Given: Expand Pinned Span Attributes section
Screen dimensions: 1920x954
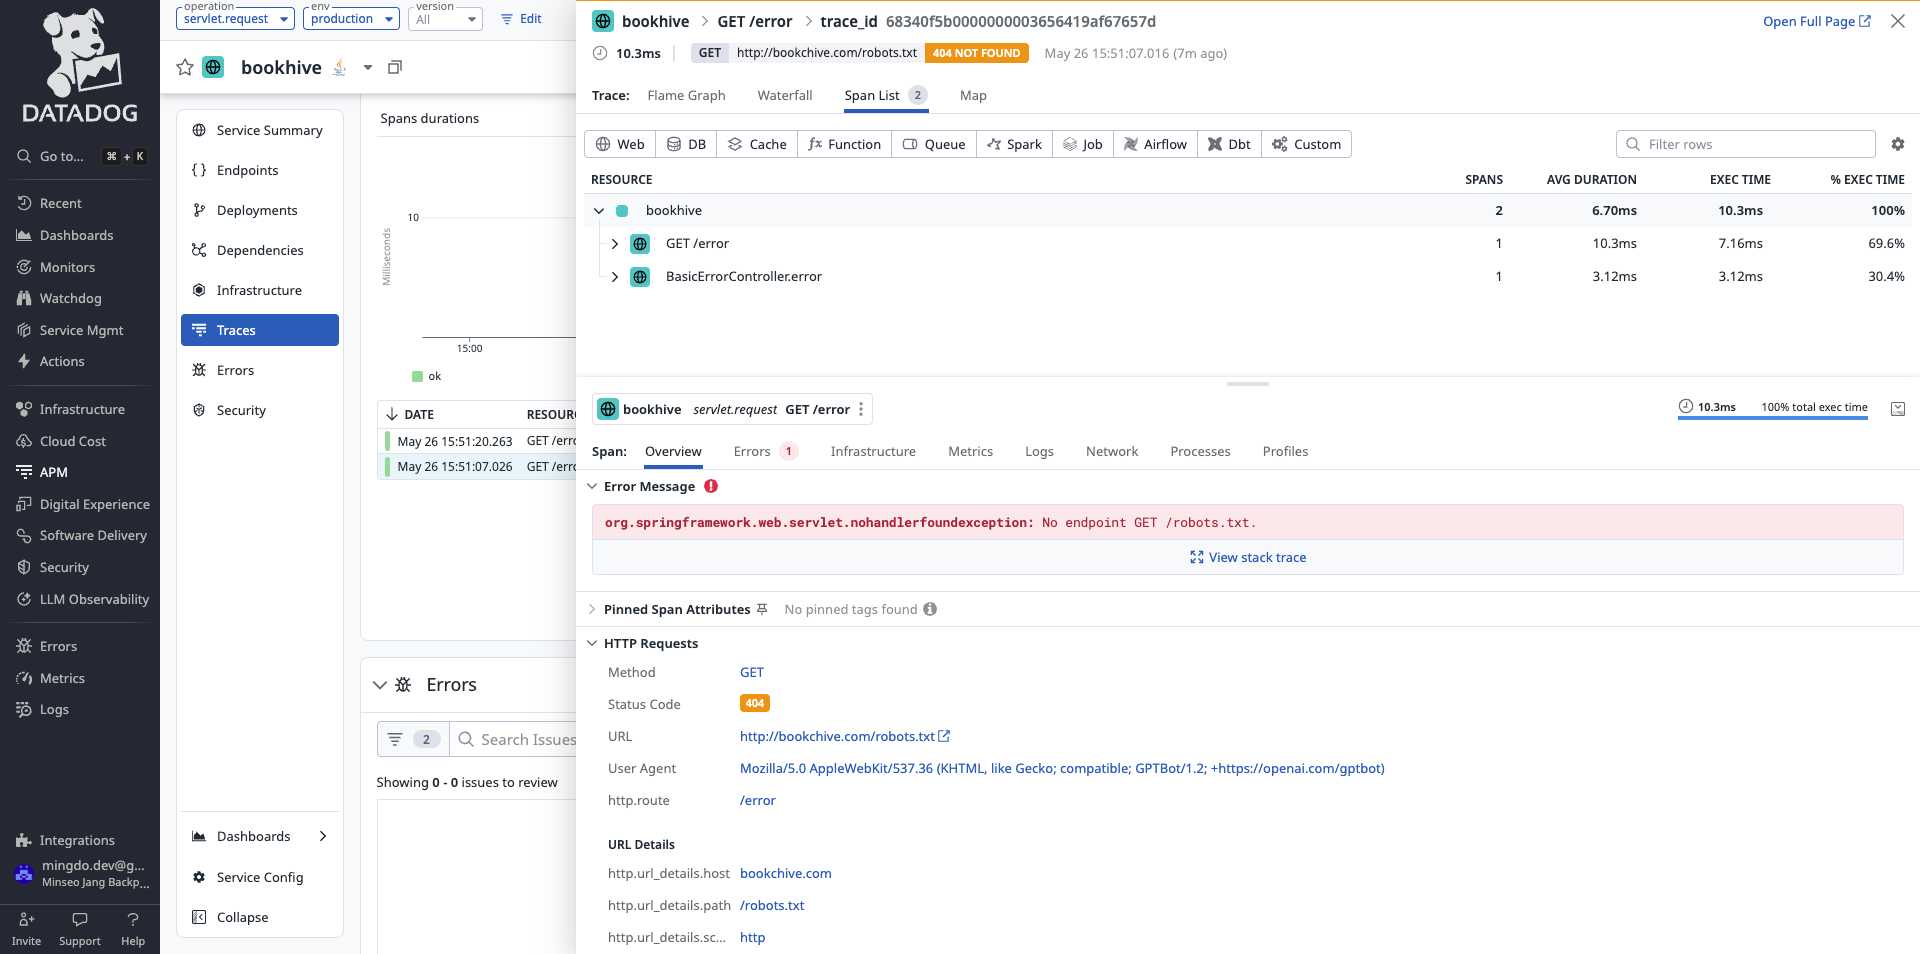Looking at the screenshot, I should pos(592,609).
